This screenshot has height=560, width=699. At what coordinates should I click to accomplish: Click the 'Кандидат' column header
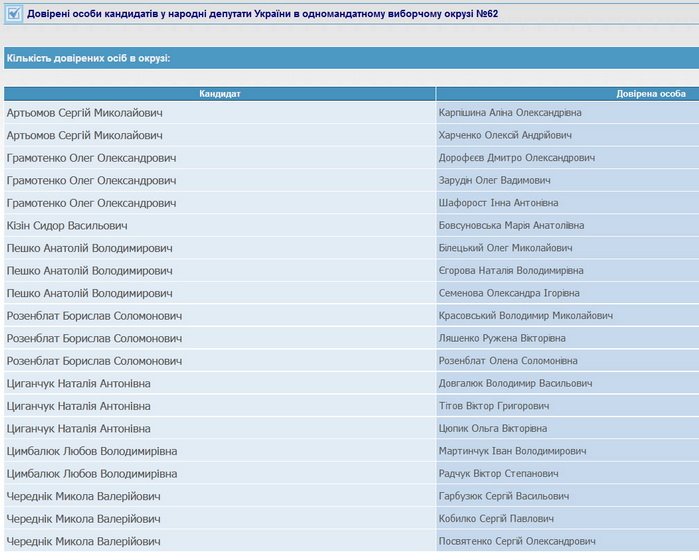[x=219, y=93]
